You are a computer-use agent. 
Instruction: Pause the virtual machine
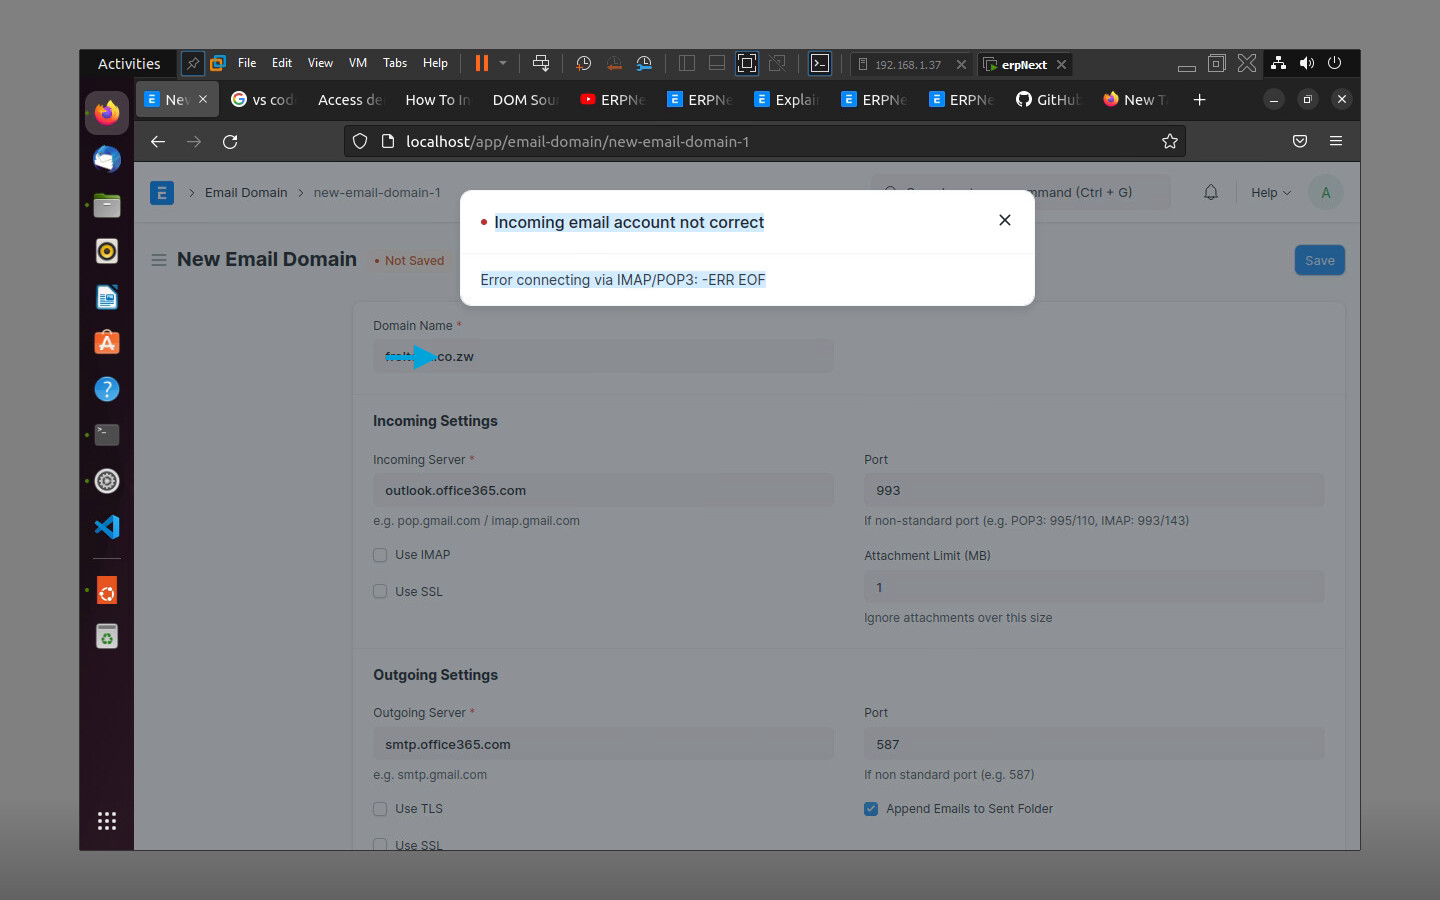click(x=482, y=63)
